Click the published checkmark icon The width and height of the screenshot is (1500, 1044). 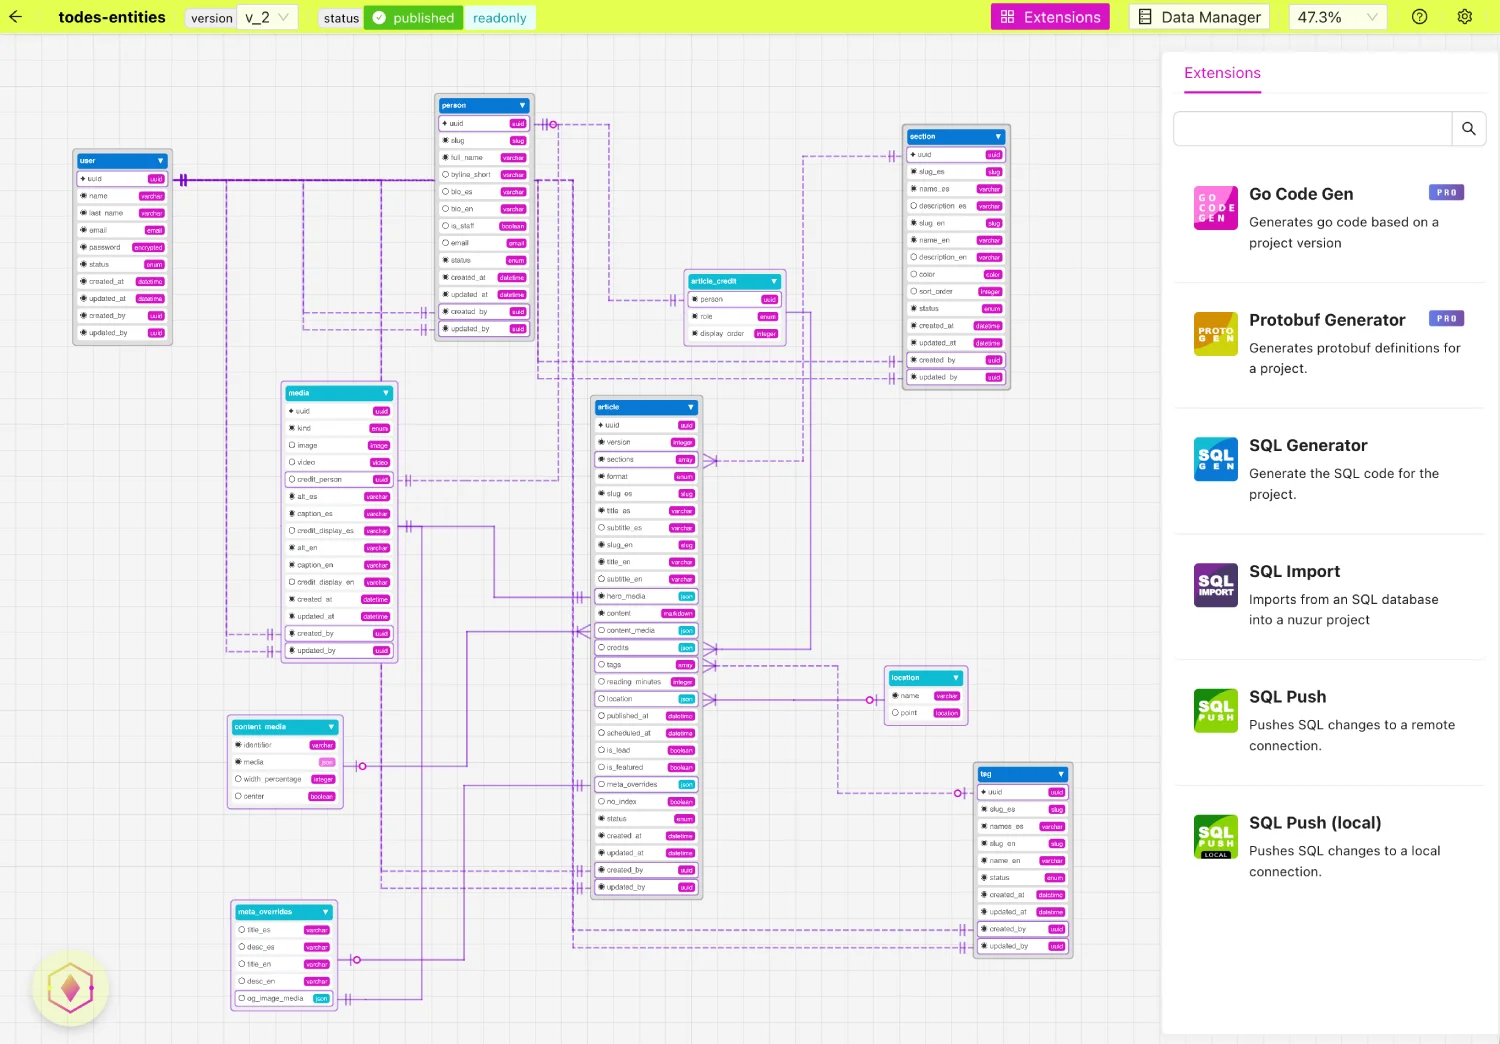[x=379, y=18]
